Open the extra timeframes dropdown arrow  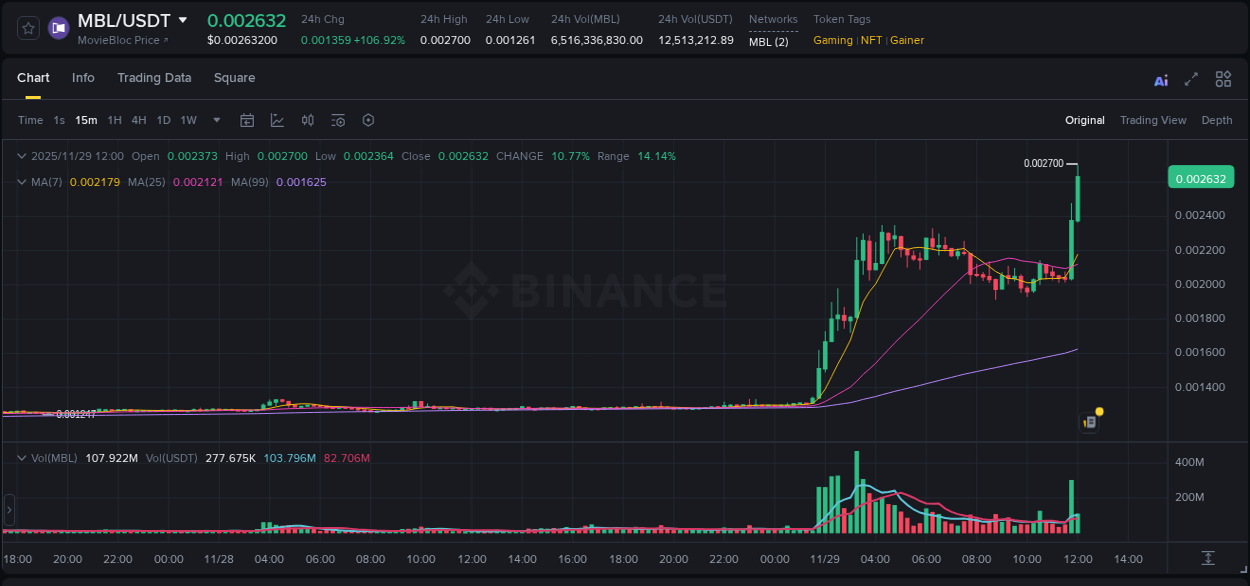215,120
